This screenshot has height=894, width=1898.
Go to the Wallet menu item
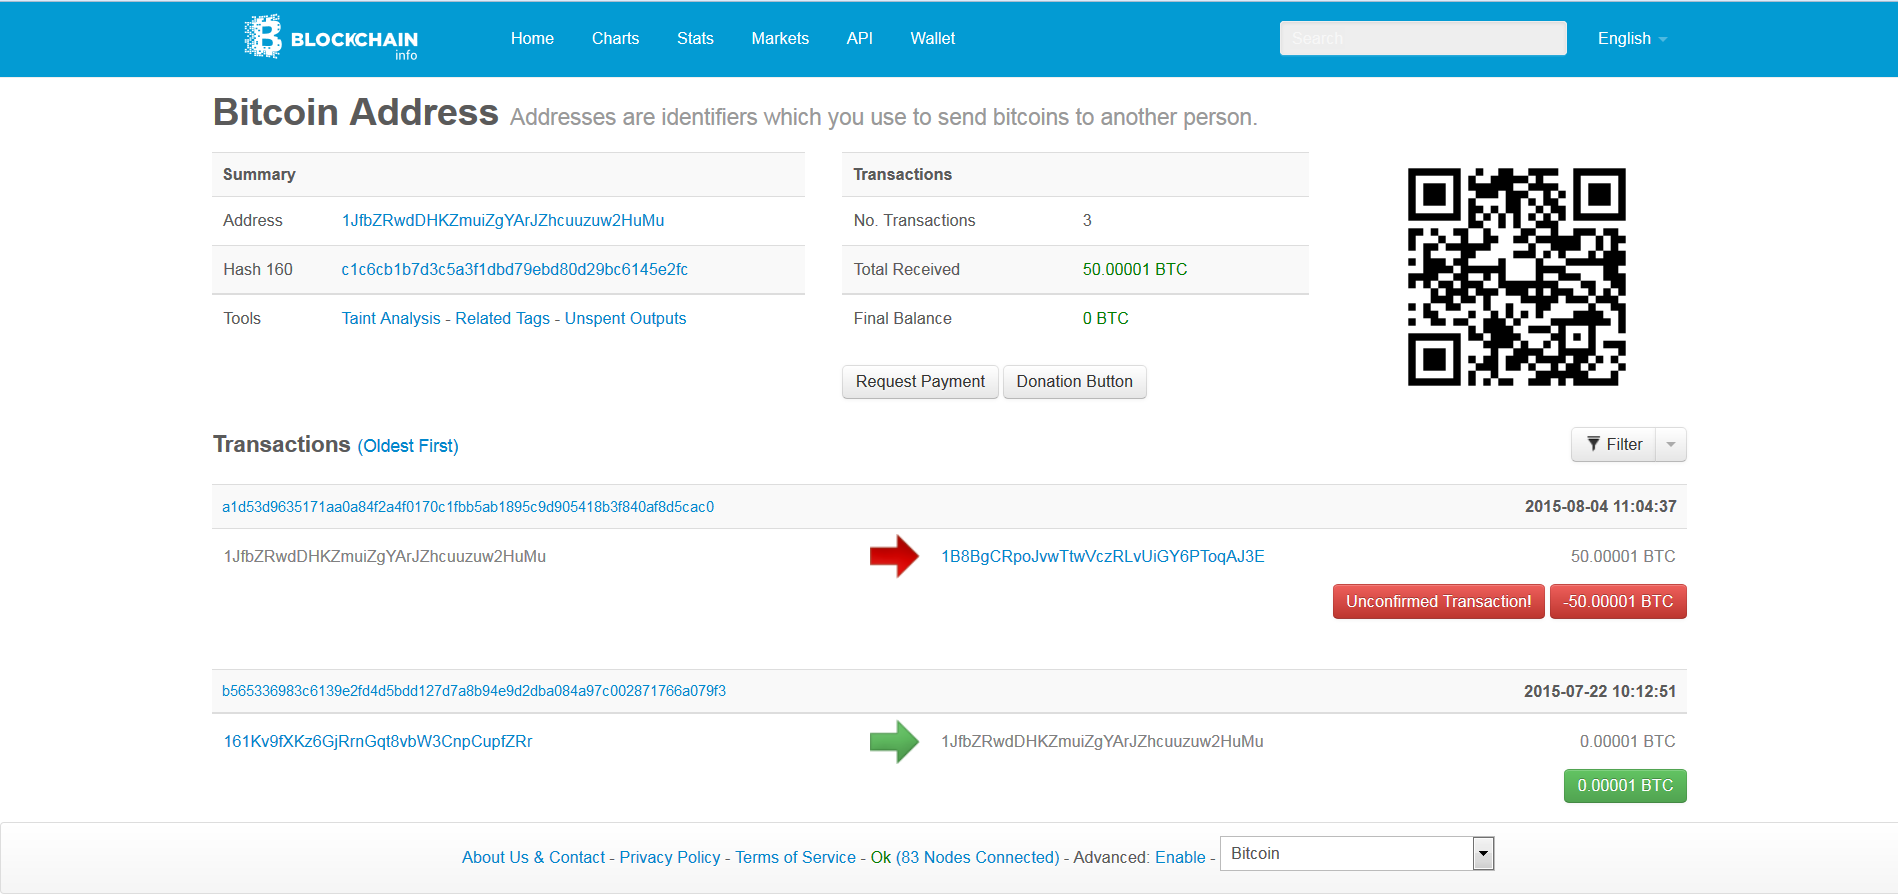coord(933,38)
